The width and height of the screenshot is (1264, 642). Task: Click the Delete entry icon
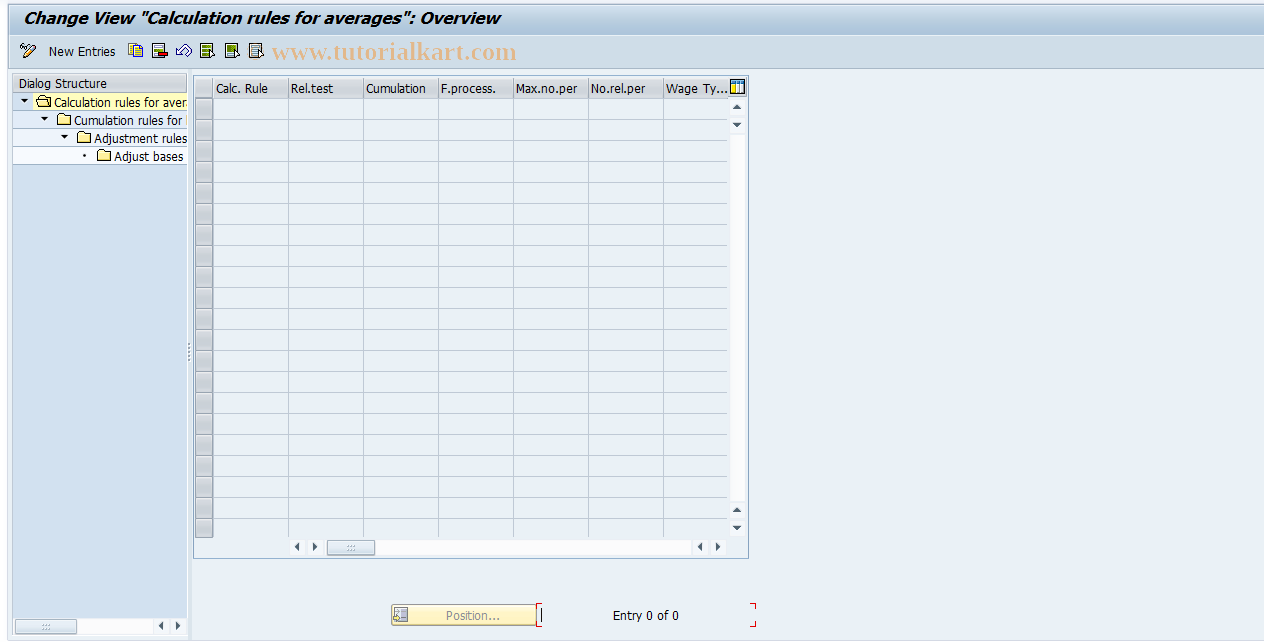point(160,51)
